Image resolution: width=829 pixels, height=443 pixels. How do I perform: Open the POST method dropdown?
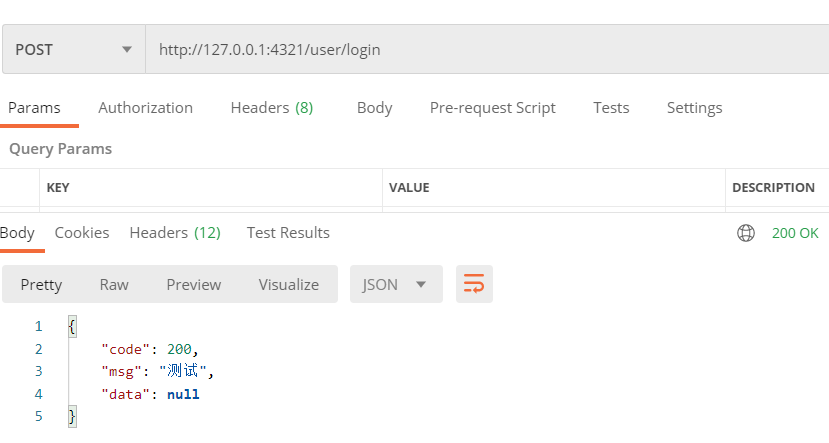click(x=74, y=49)
